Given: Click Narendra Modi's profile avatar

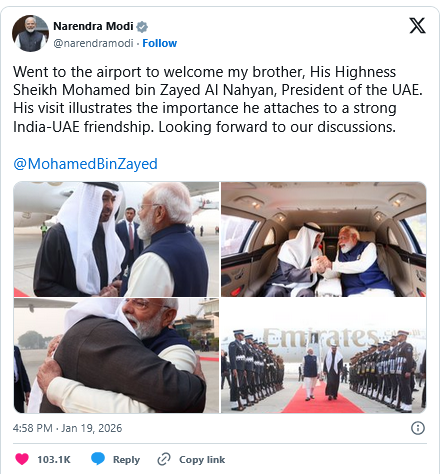Looking at the screenshot, I should pos(30,33).
